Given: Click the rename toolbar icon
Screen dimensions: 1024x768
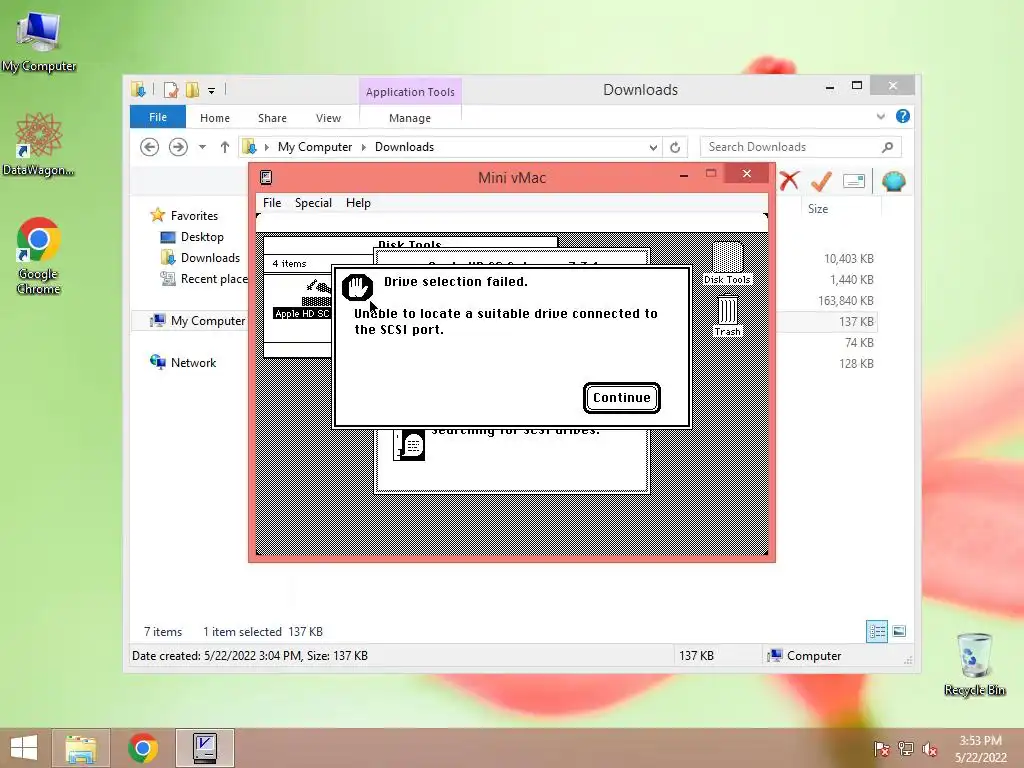Looking at the screenshot, I should pos(854,181).
